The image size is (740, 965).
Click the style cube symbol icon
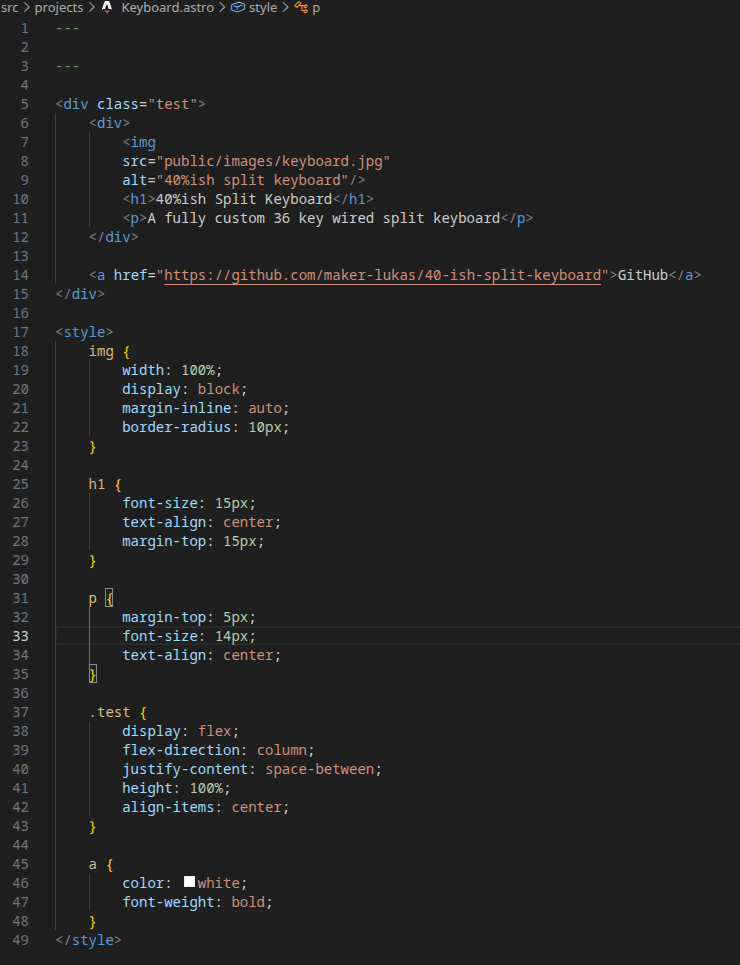point(237,7)
